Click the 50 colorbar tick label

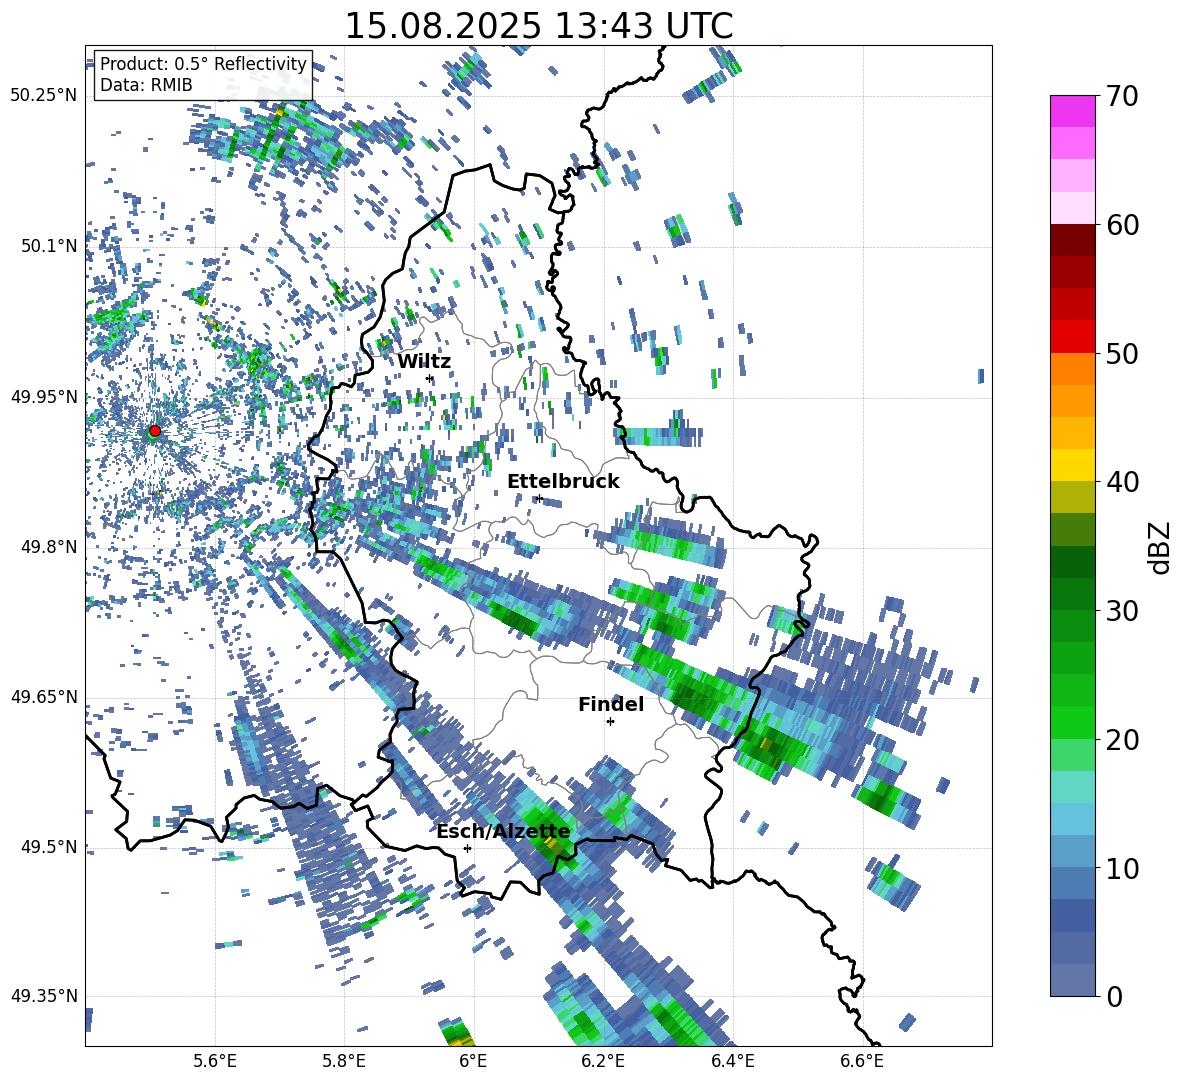pyautogui.click(x=1123, y=354)
